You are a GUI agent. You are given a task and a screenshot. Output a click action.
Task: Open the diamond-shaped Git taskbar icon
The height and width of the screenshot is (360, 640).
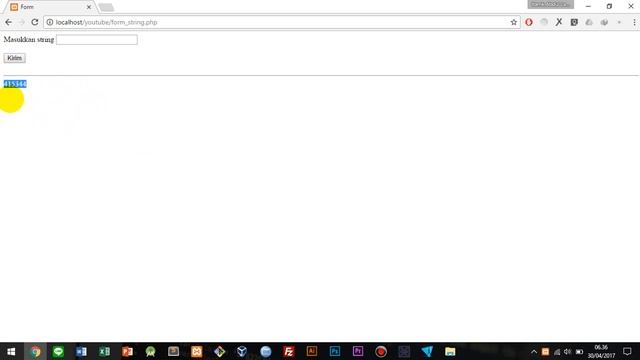[219, 351]
